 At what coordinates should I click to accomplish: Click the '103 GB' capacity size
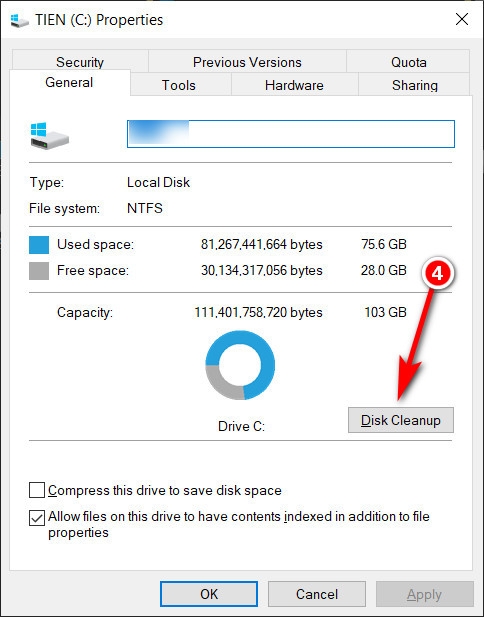click(x=386, y=312)
